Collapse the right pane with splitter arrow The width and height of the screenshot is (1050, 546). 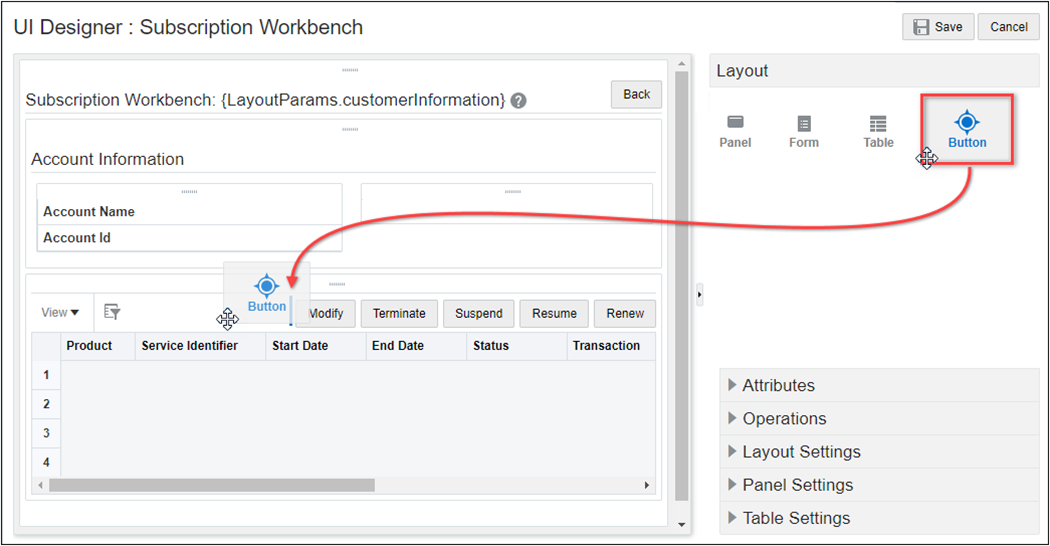pyautogui.click(x=699, y=295)
